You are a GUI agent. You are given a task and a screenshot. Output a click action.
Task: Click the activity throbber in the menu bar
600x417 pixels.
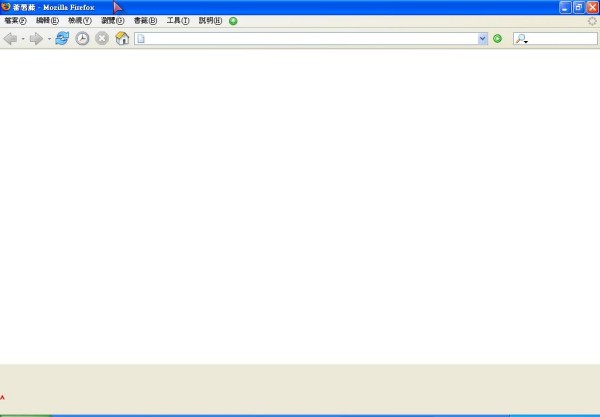[592, 21]
